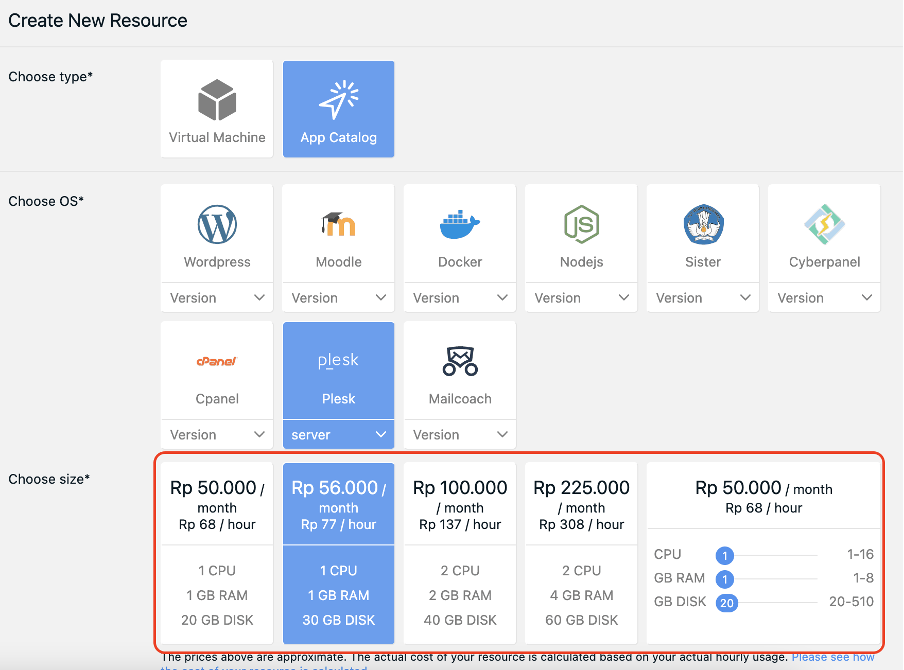Switch to the Virtual Machine resource type
Image resolution: width=904 pixels, height=670 pixels.
click(x=216, y=108)
